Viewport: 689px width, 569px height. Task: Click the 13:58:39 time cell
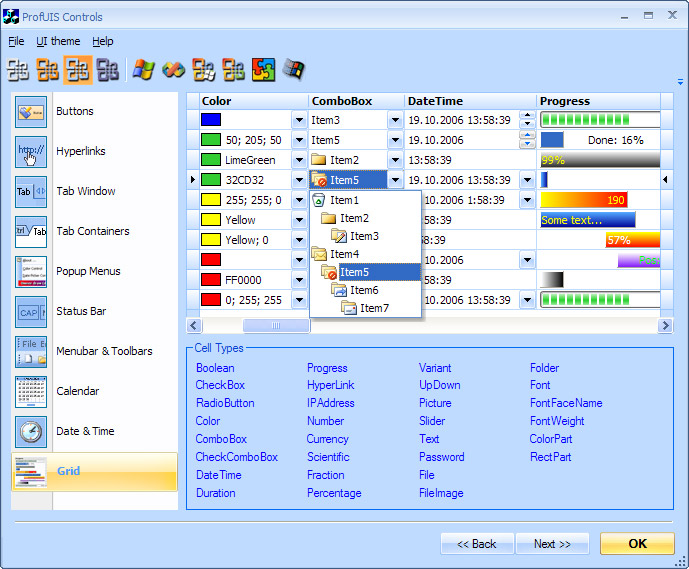coord(470,160)
